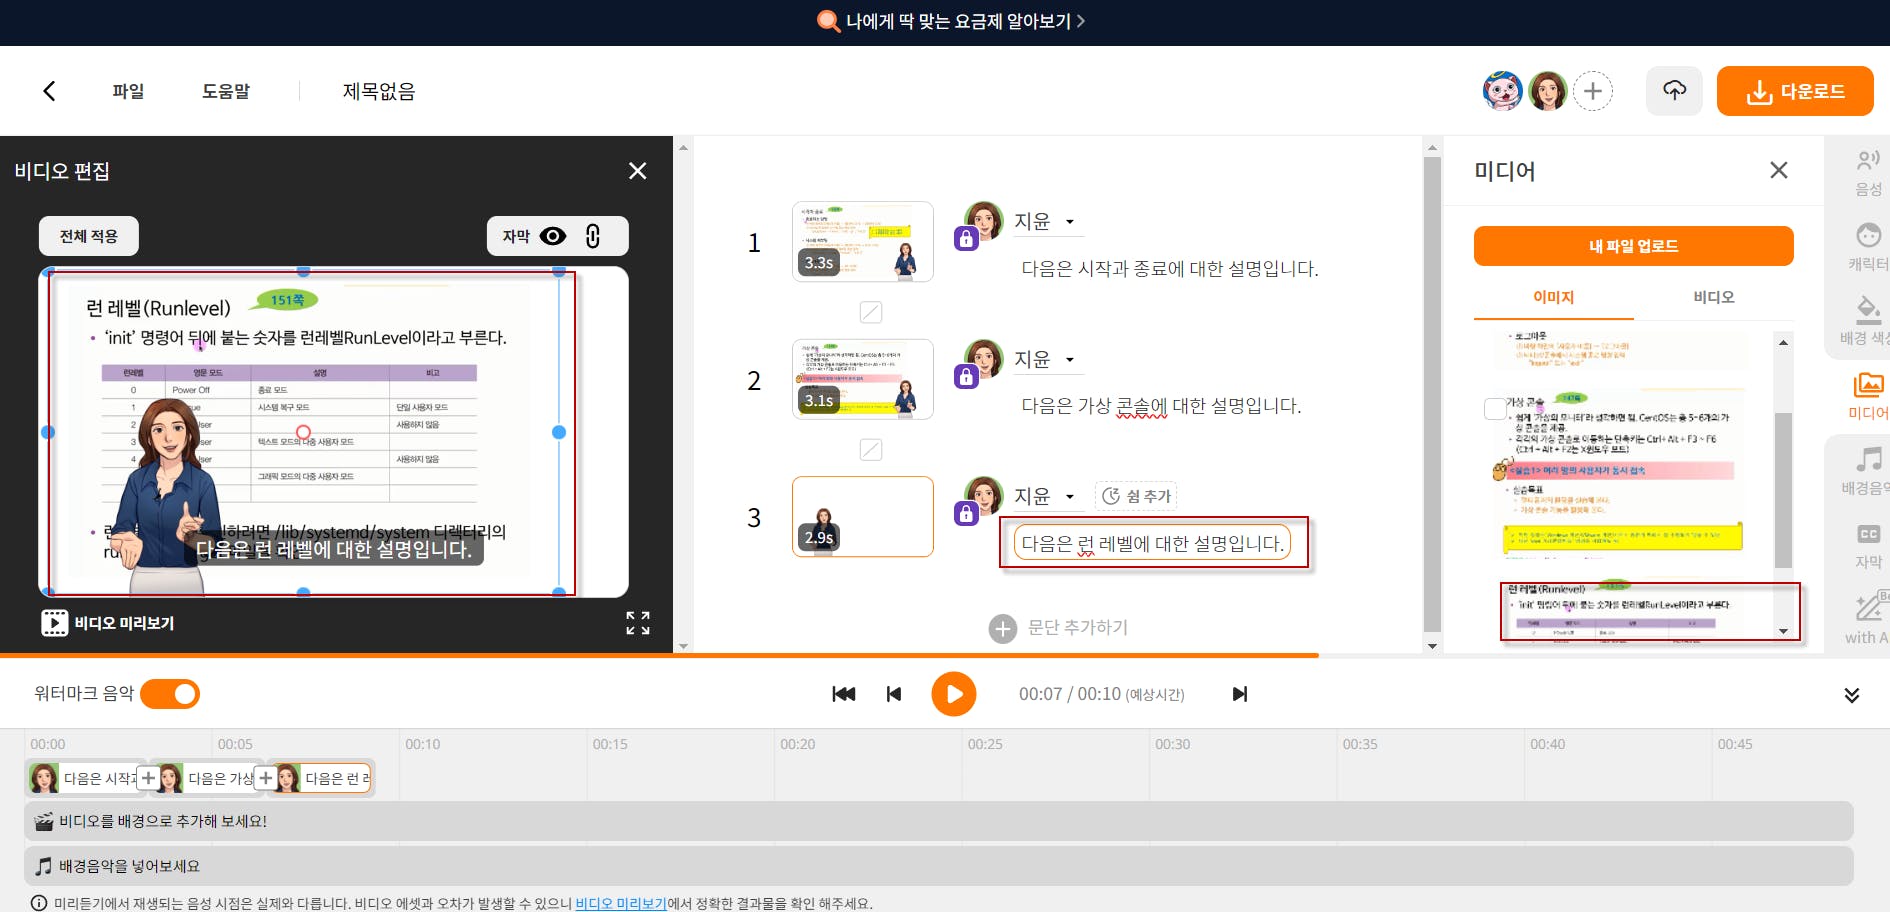Screen dimensions: 1890x912
Task: Click the 쉼 추가 pause button
Action: click(x=1136, y=496)
